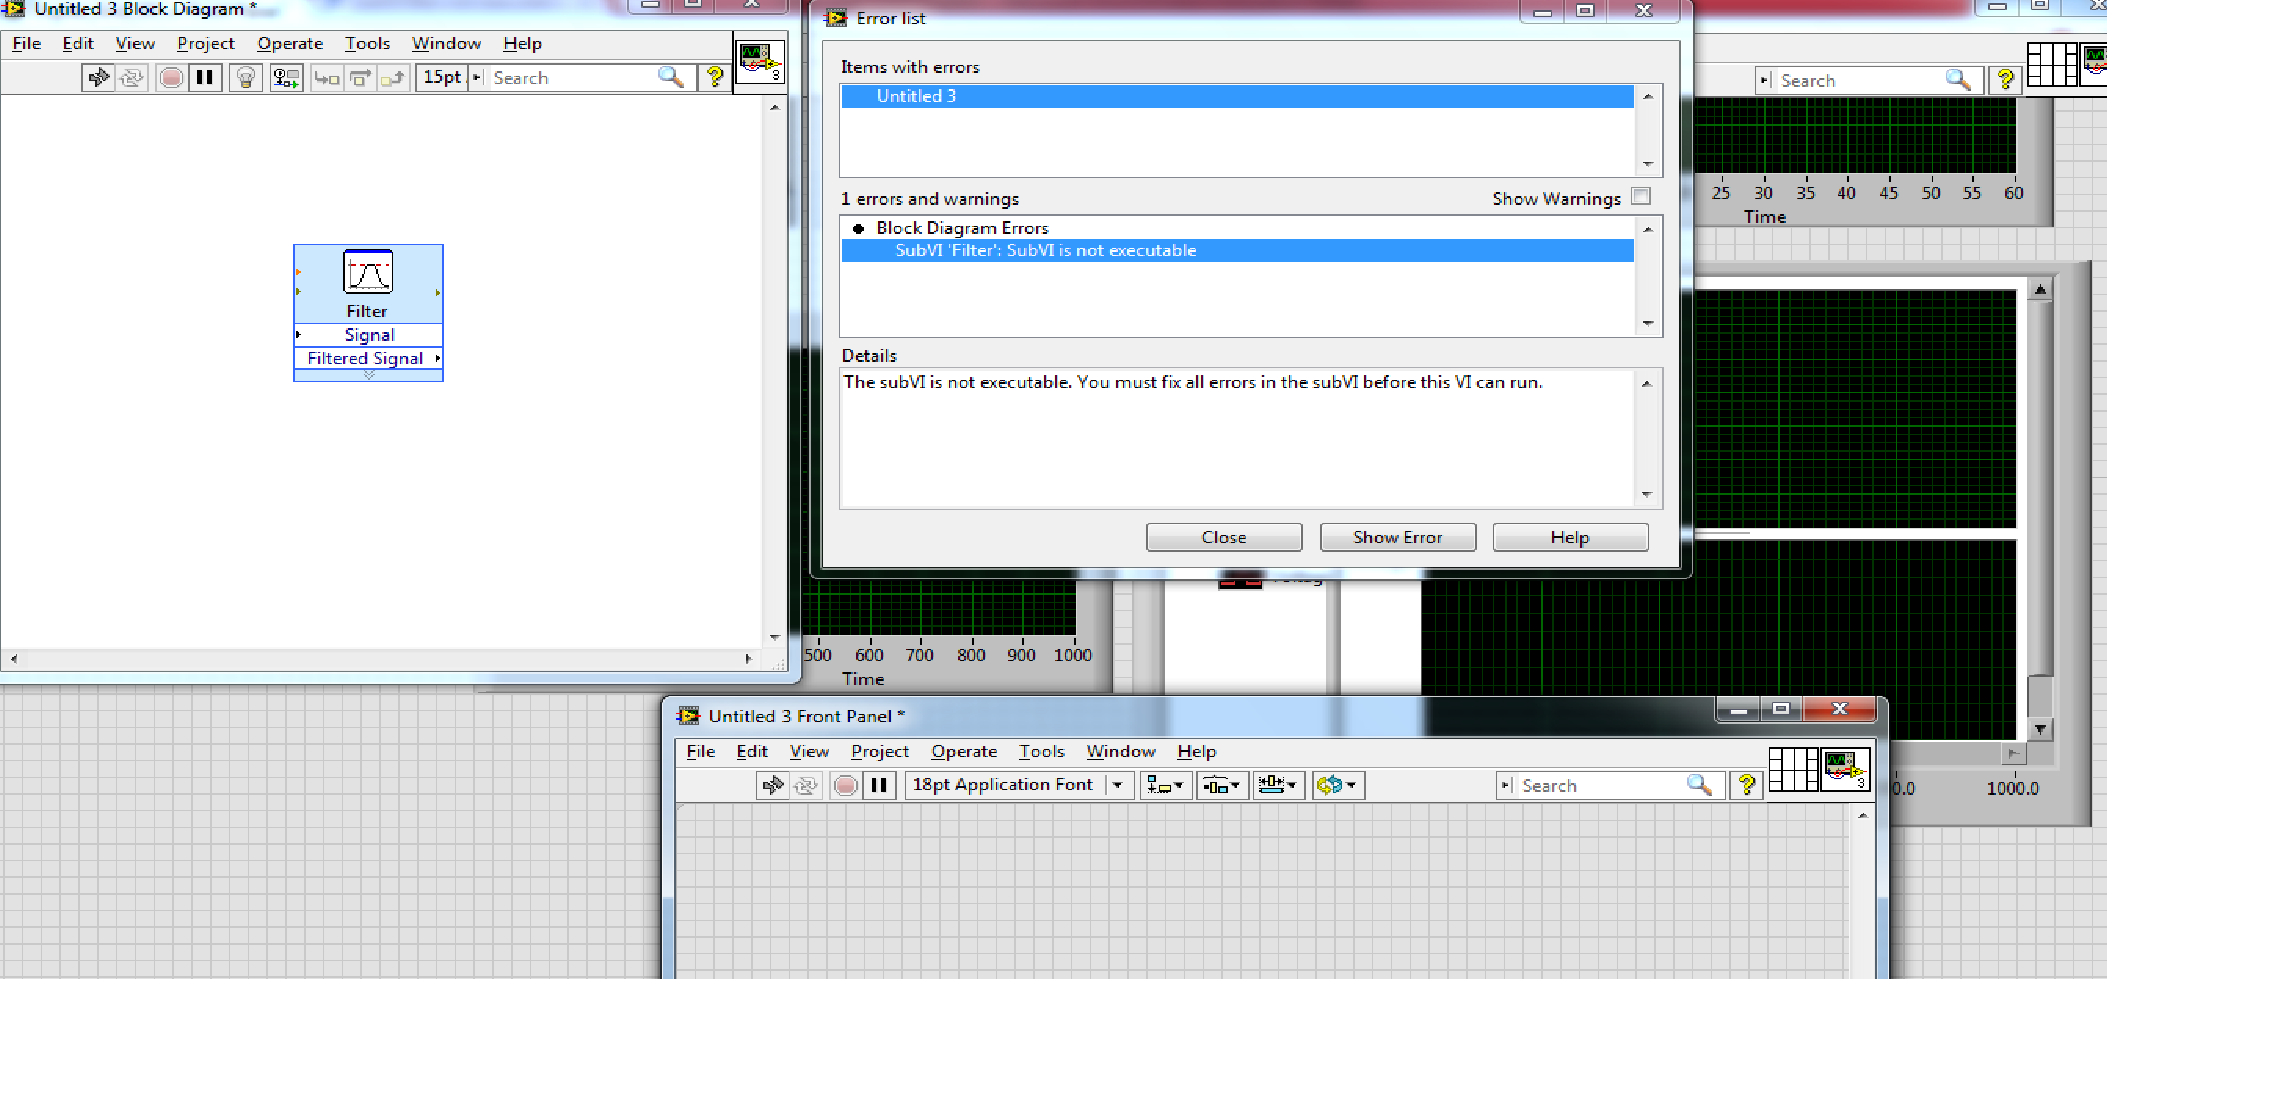Image resolution: width=2282 pixels, height=1102 pixels.
Task: Open Tools menu in Block Diagram
Action: (367, 43)
